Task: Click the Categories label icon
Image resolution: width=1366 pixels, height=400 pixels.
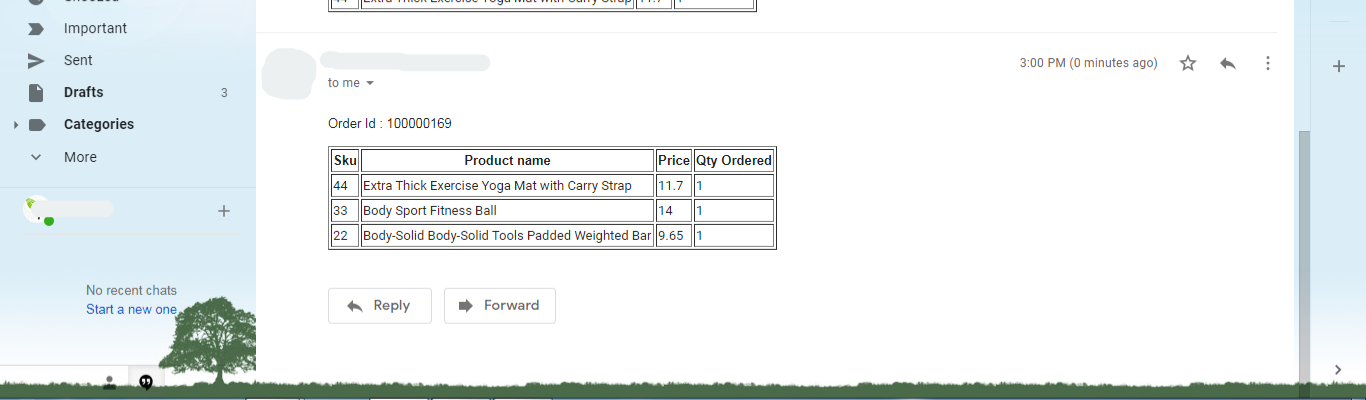Action: point(37,125)
